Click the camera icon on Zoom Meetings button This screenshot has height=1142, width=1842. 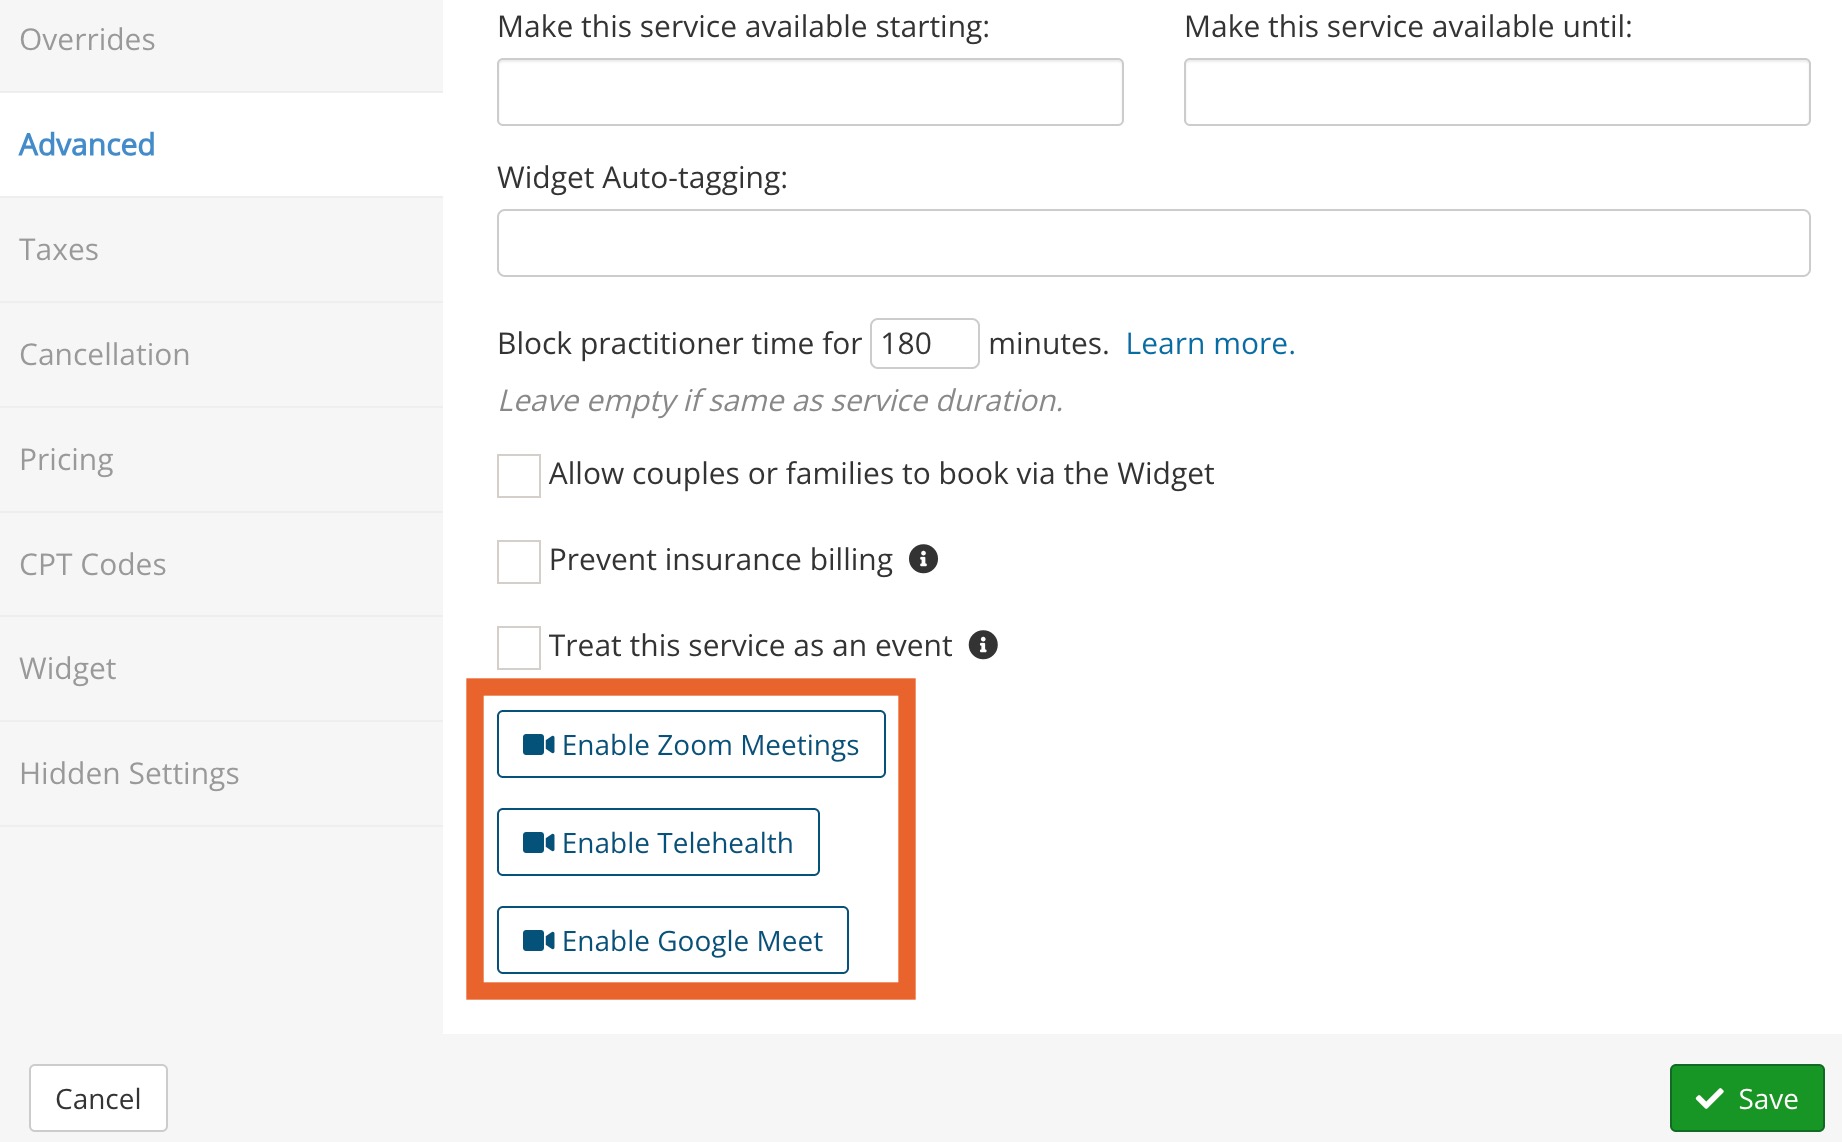[x=538, y=744]
